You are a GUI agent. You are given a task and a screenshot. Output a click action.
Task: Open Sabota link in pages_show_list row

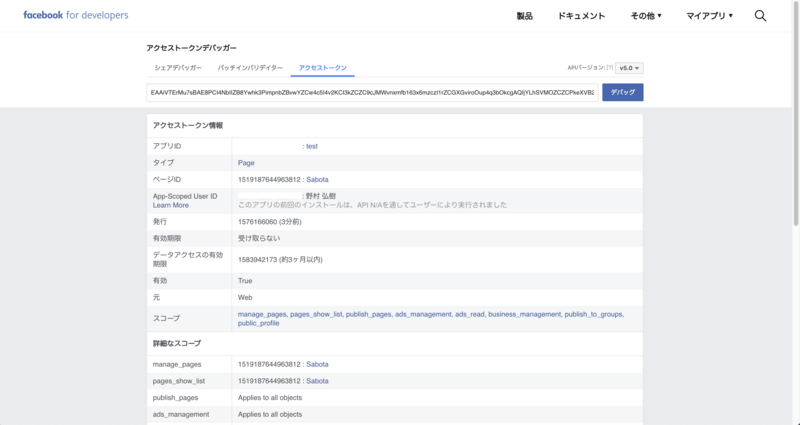(x=317, y=381)
